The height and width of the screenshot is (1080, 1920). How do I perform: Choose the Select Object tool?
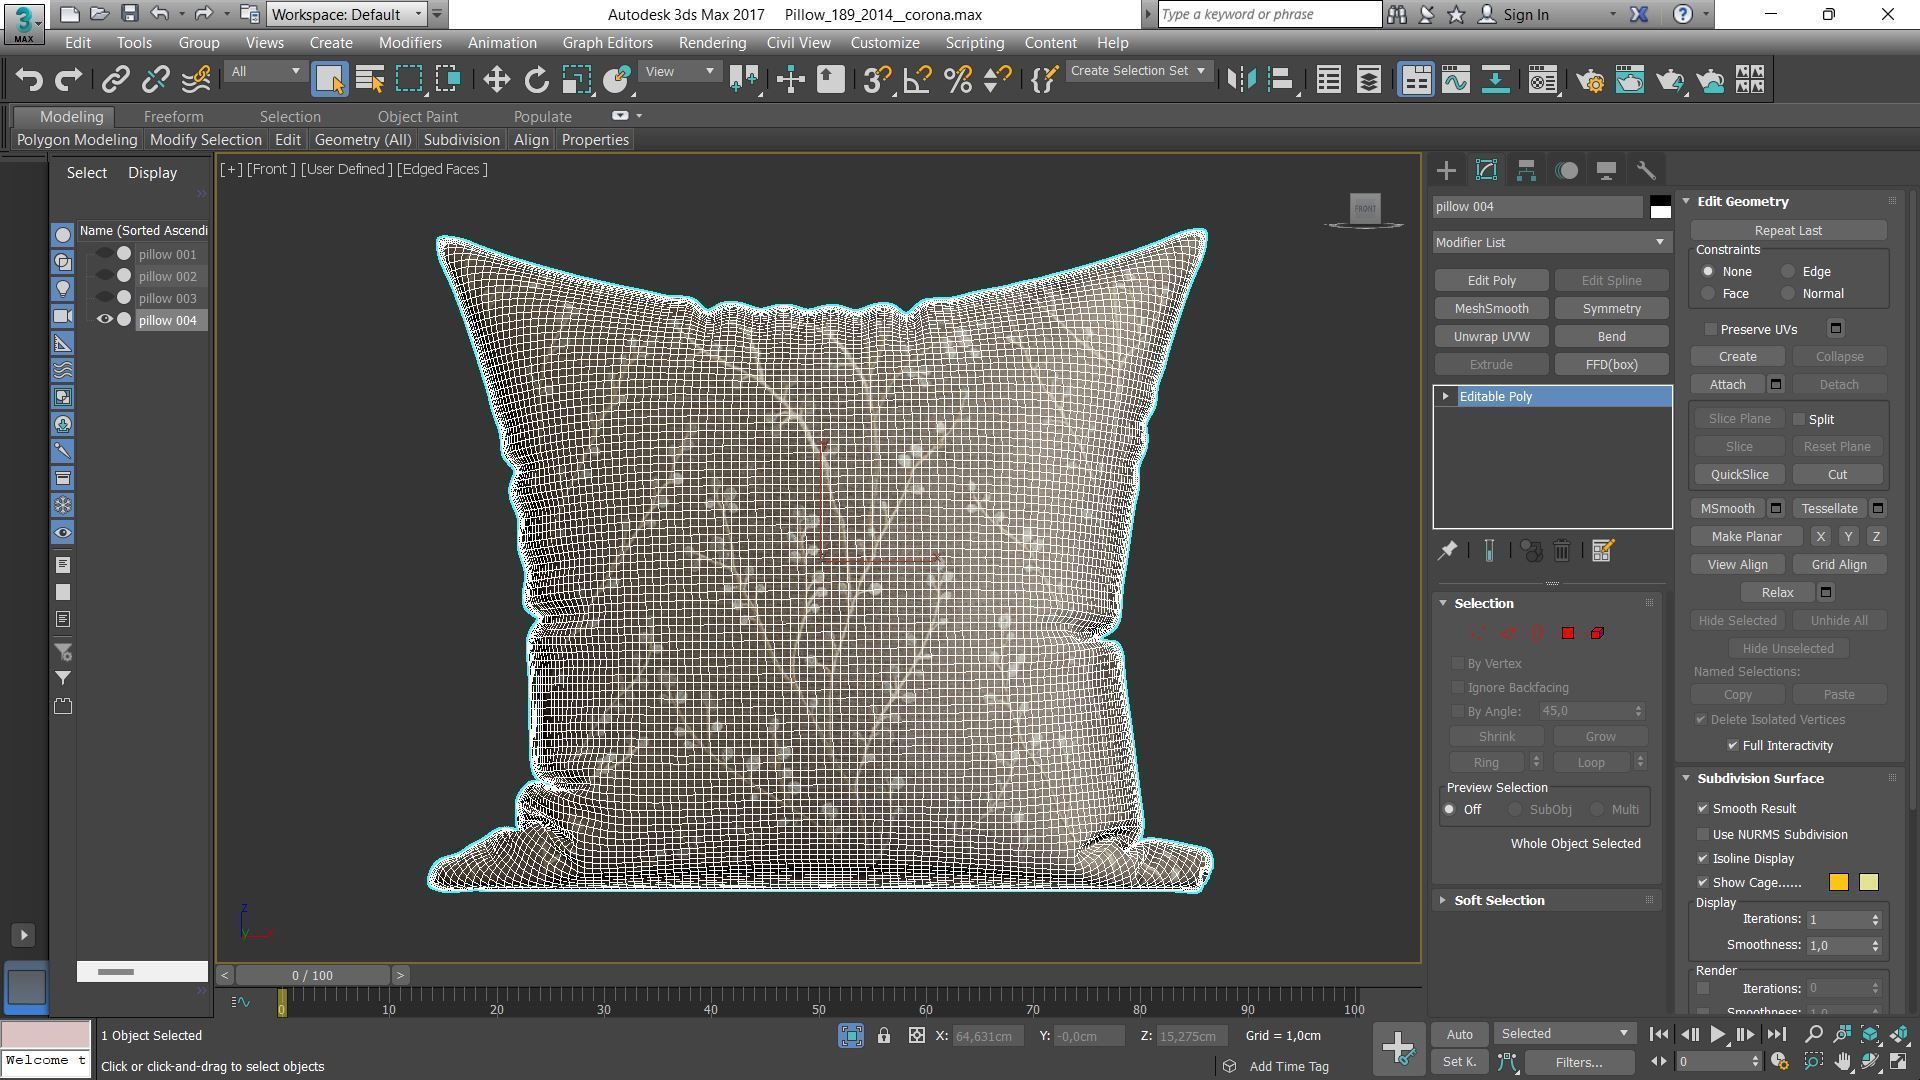(329, 80)
